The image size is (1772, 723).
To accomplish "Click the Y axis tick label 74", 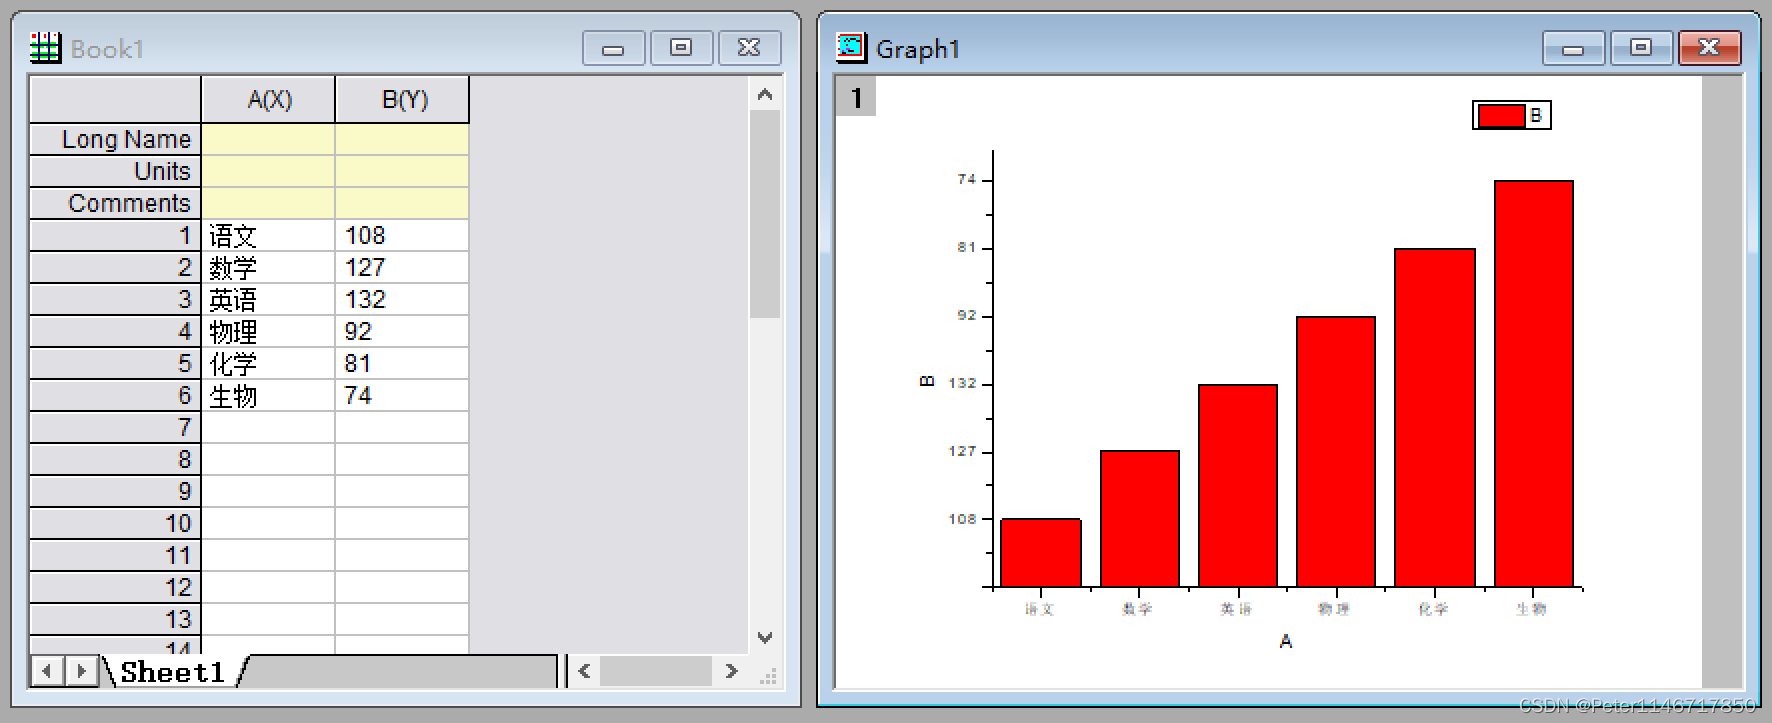I will click(966, 179).
